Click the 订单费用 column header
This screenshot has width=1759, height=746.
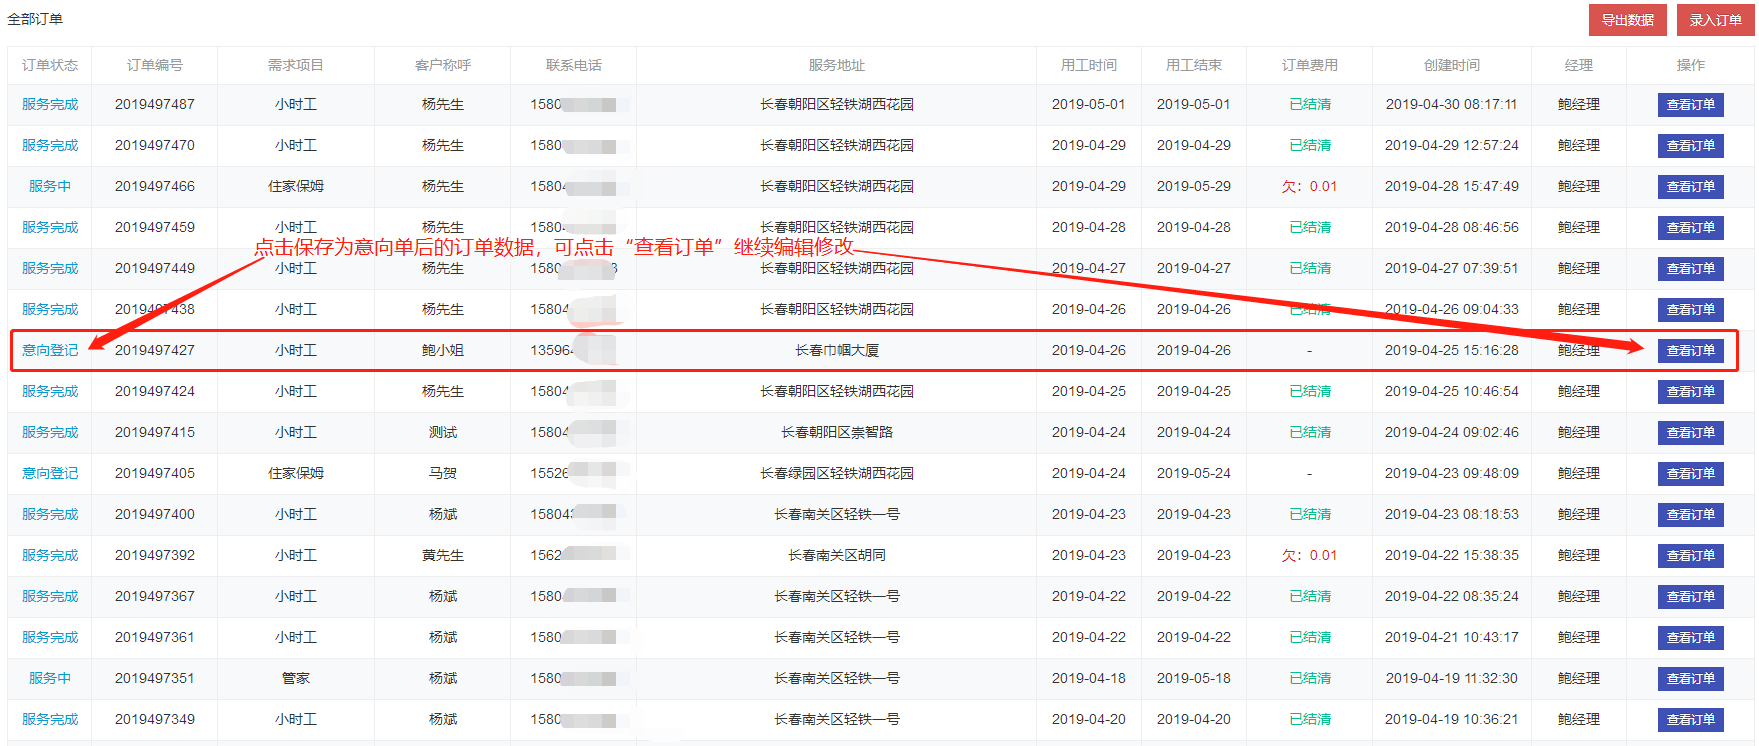(1310, 65)
